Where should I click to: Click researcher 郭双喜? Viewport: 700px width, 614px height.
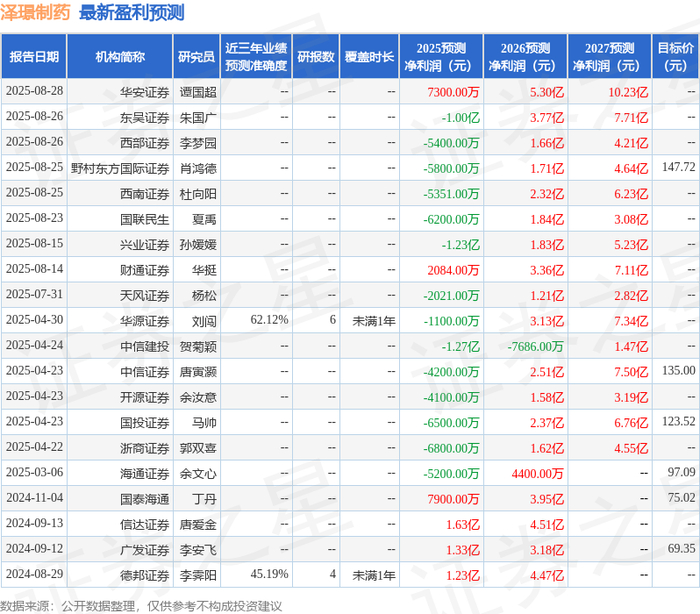point(198,448)
